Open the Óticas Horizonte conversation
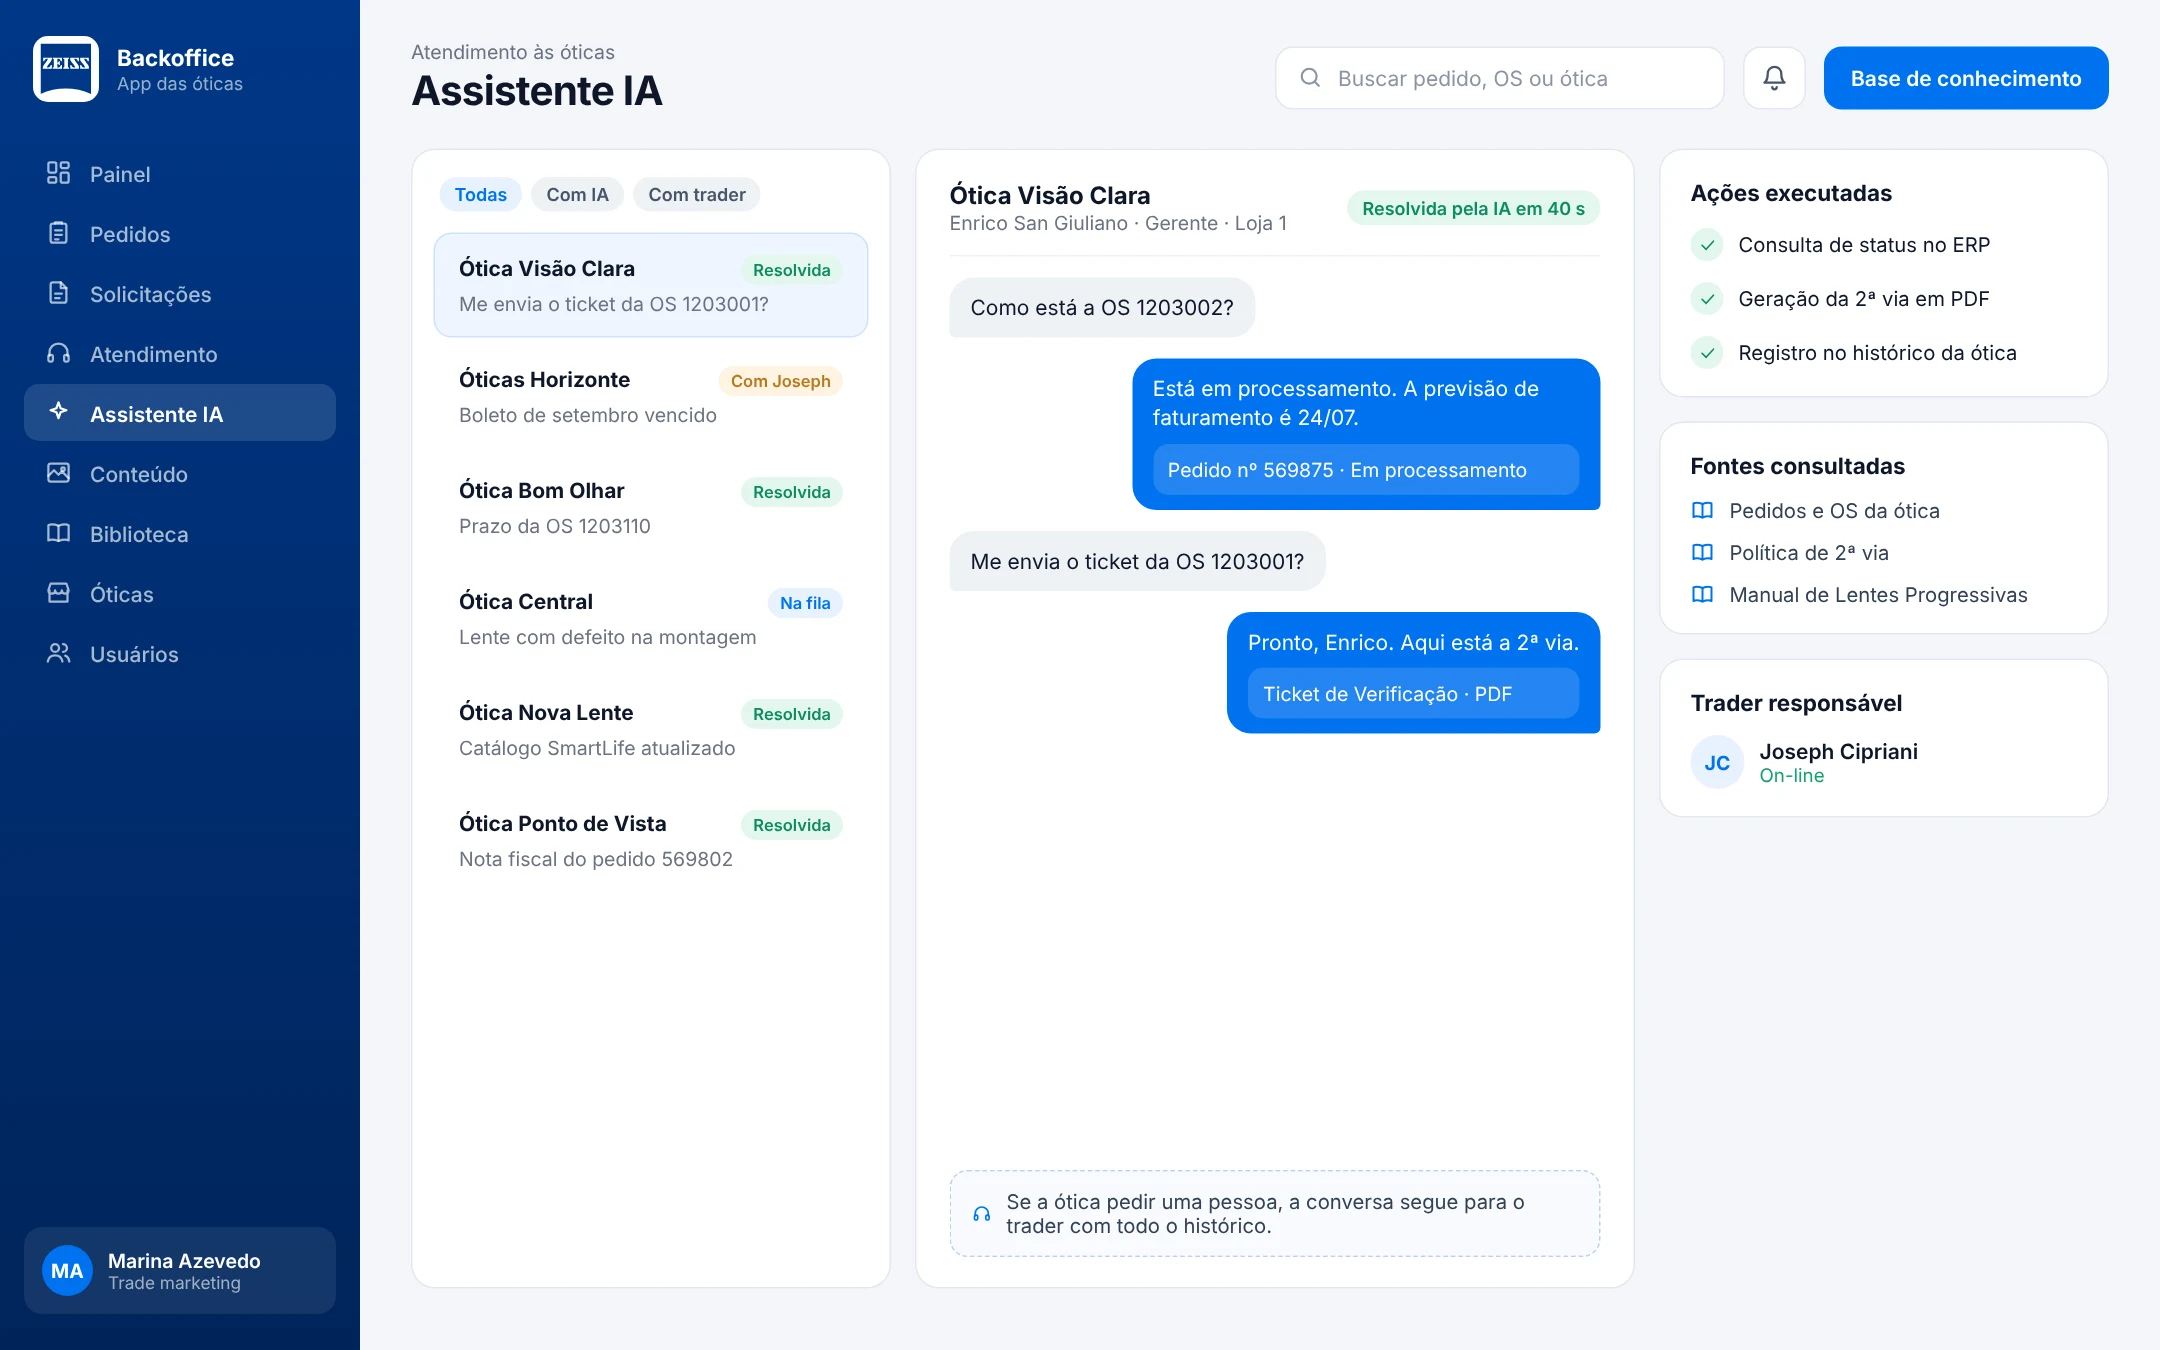This screenshot has height=1350, width=2160. point(651,396)
